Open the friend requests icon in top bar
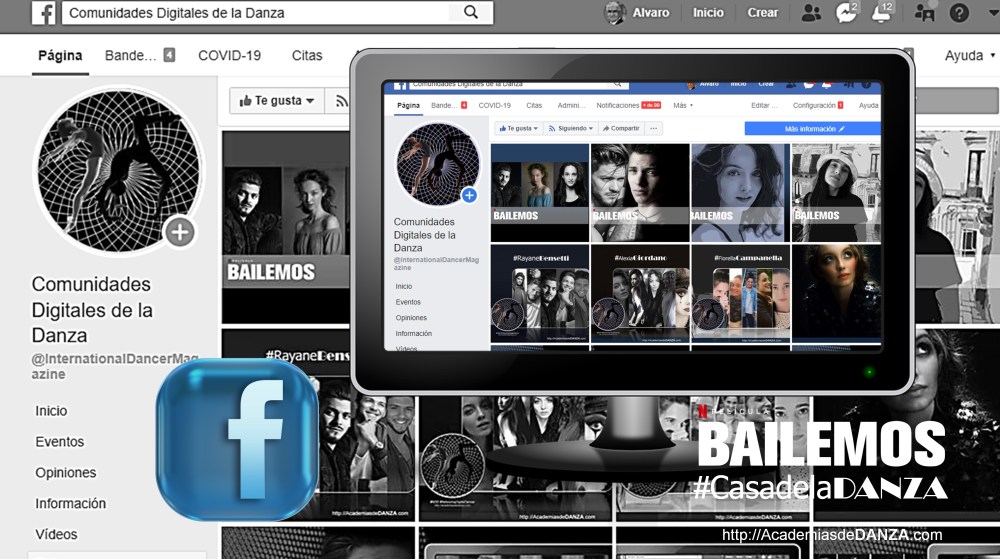This screenshot has height=559, width=1000. point(811,13)
